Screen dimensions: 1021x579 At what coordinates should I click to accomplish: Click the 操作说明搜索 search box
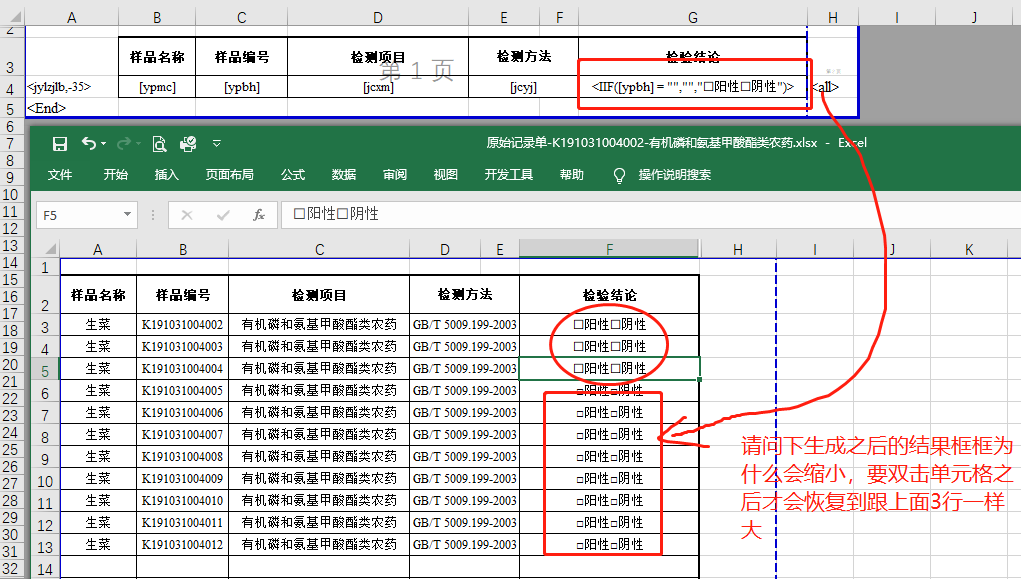tap(675, 175)
